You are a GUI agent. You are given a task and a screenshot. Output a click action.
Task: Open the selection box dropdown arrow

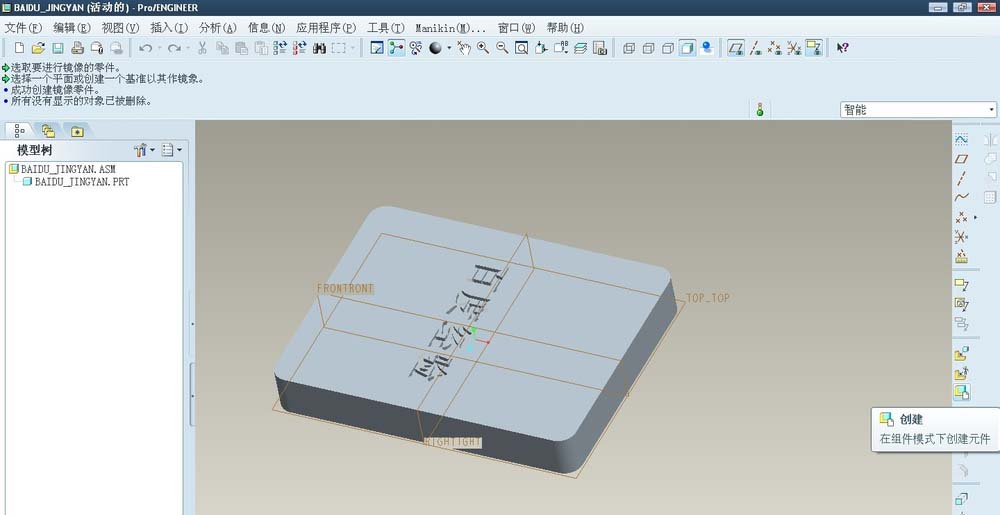click(x=353, y=48)
